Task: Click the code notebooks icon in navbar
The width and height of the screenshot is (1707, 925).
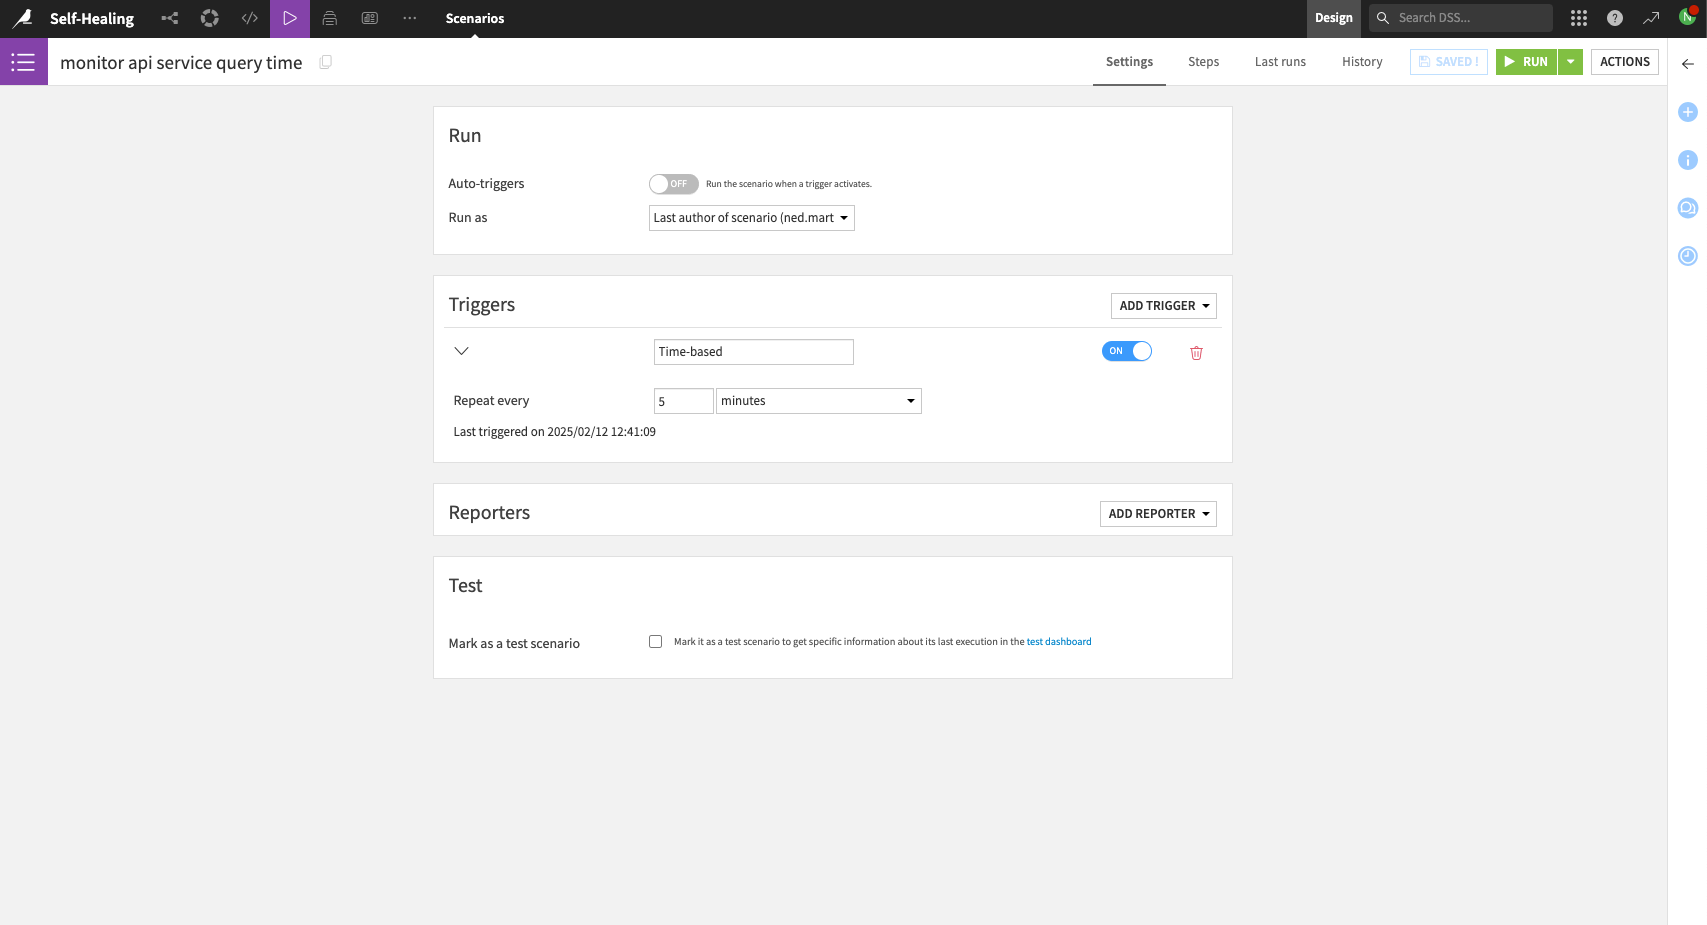Action: pos(250,18)
